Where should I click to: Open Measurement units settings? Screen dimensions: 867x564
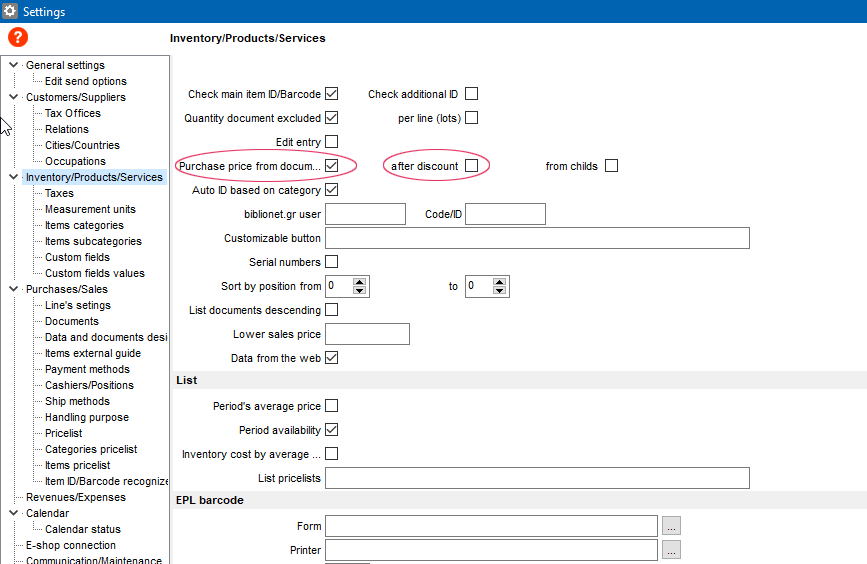coord(90,210)
